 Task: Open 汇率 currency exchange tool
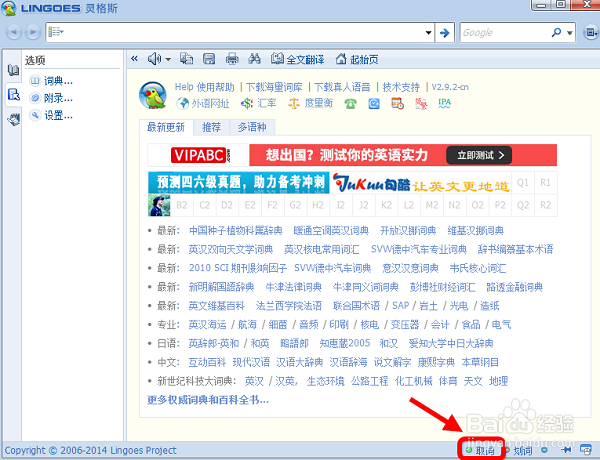coord(259,103)
